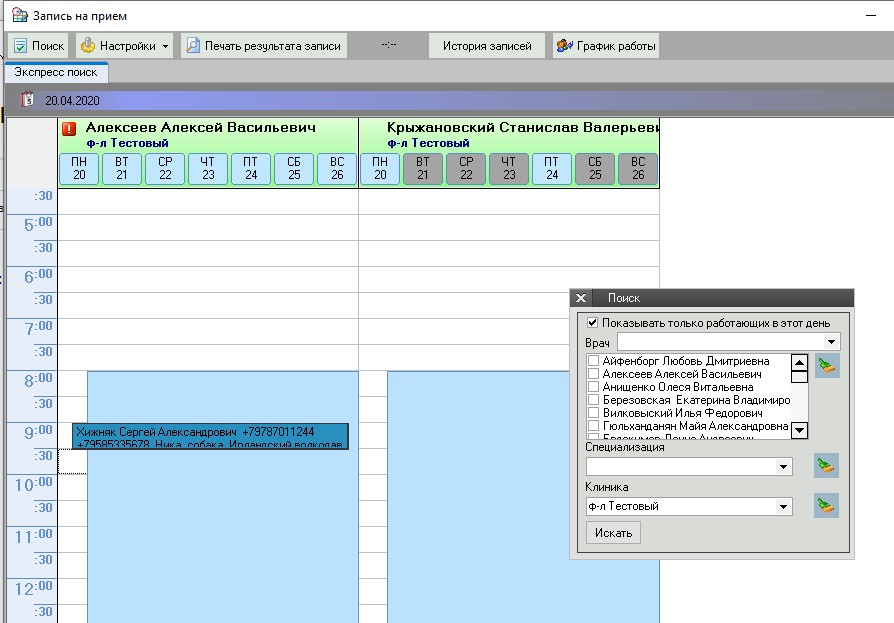Open График работы from toolbar

pyautogui.click(x=606, y=46)
